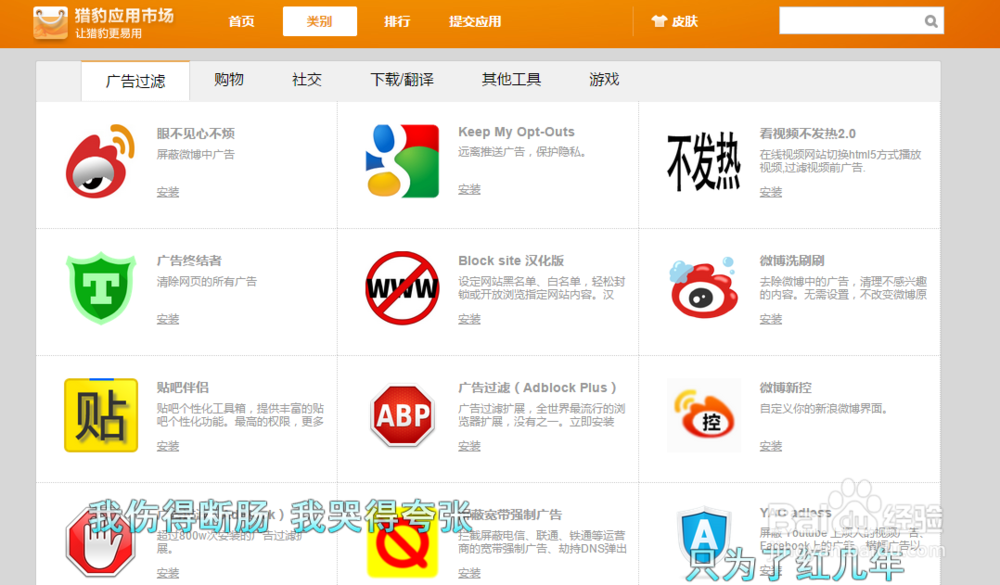Screen dimensions: 1000x585
Task: Open the 广告终结者 green shield icon
Action: pyautogui.click(x=101, y=288)
